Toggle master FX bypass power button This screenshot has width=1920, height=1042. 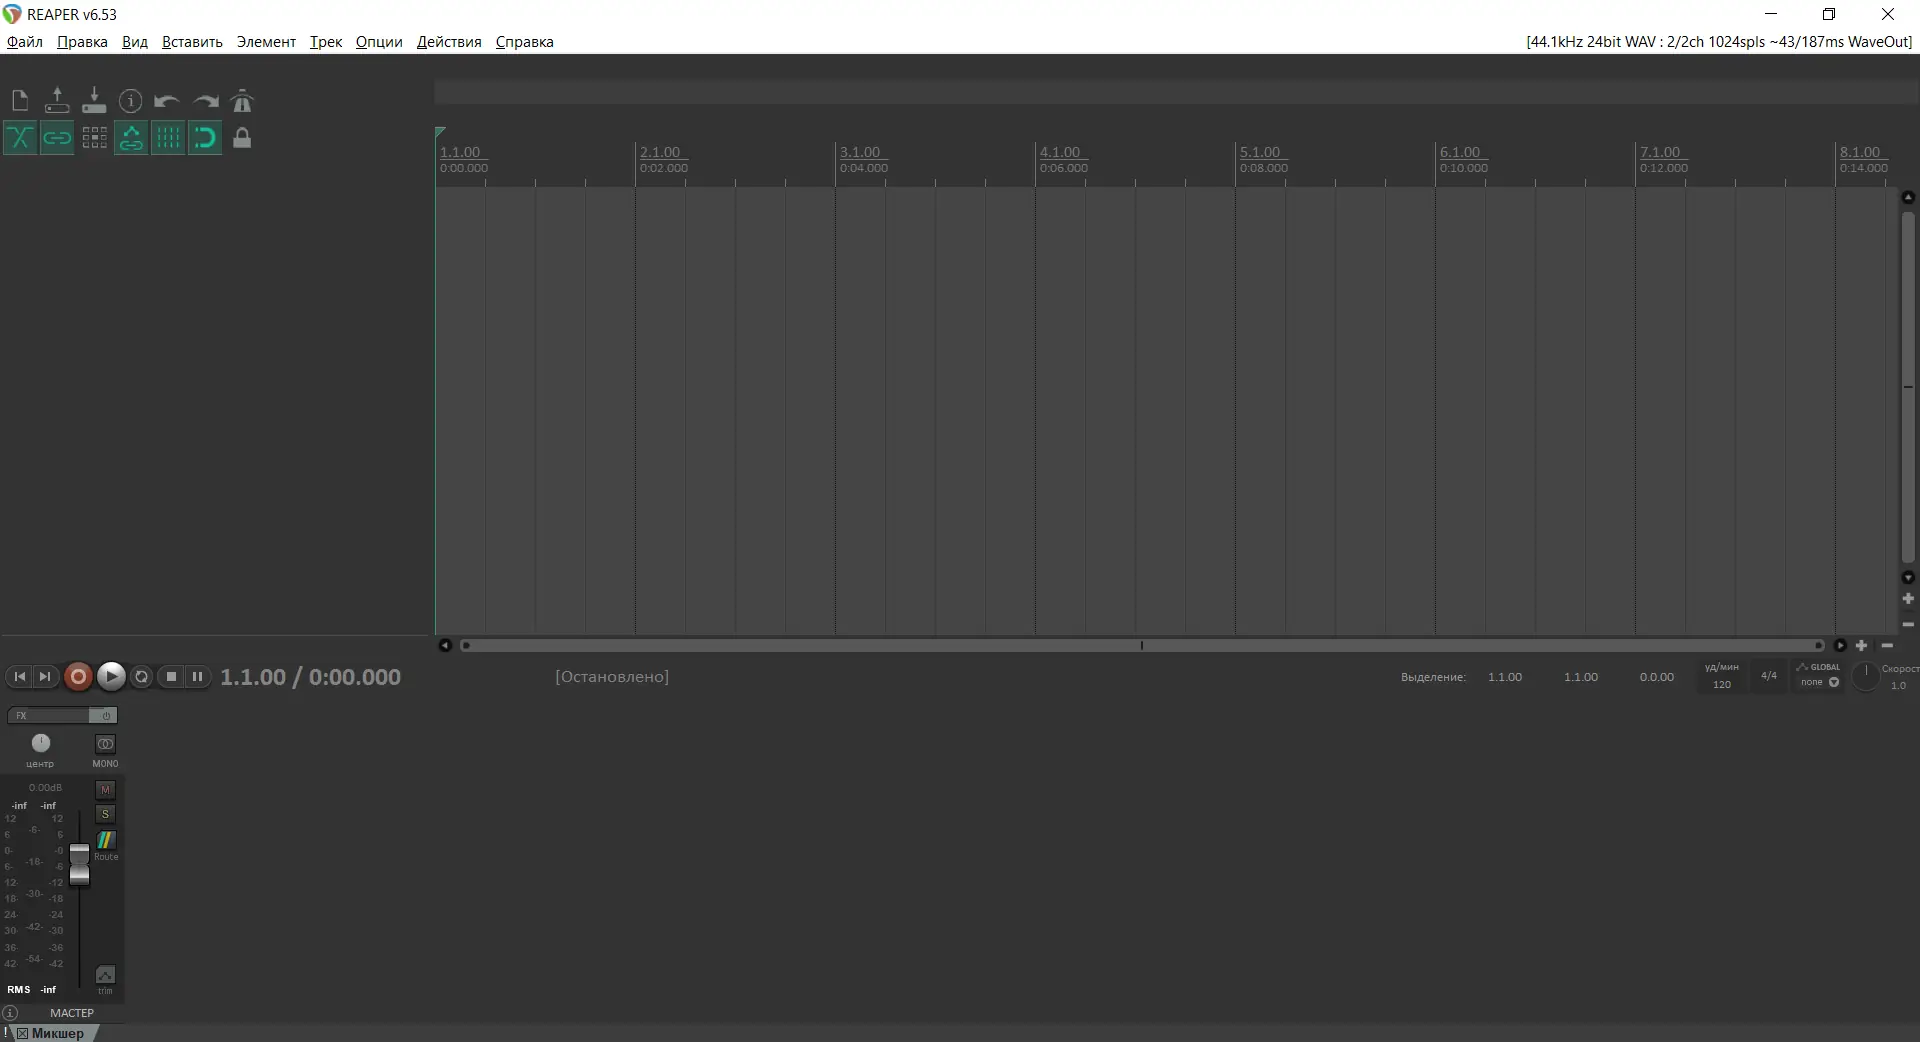[105, 715]
